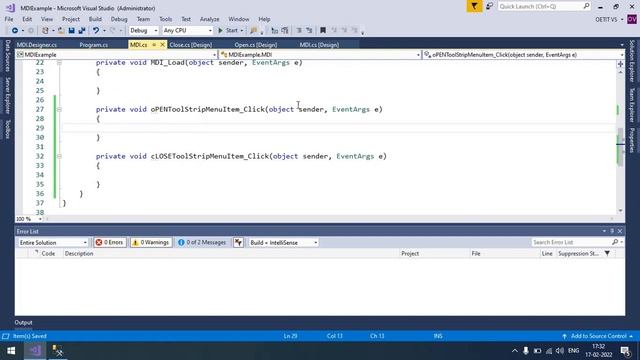Switch to the Open.cs [Design] tab
Screen dimensions: 640x360
pos(256,45)
